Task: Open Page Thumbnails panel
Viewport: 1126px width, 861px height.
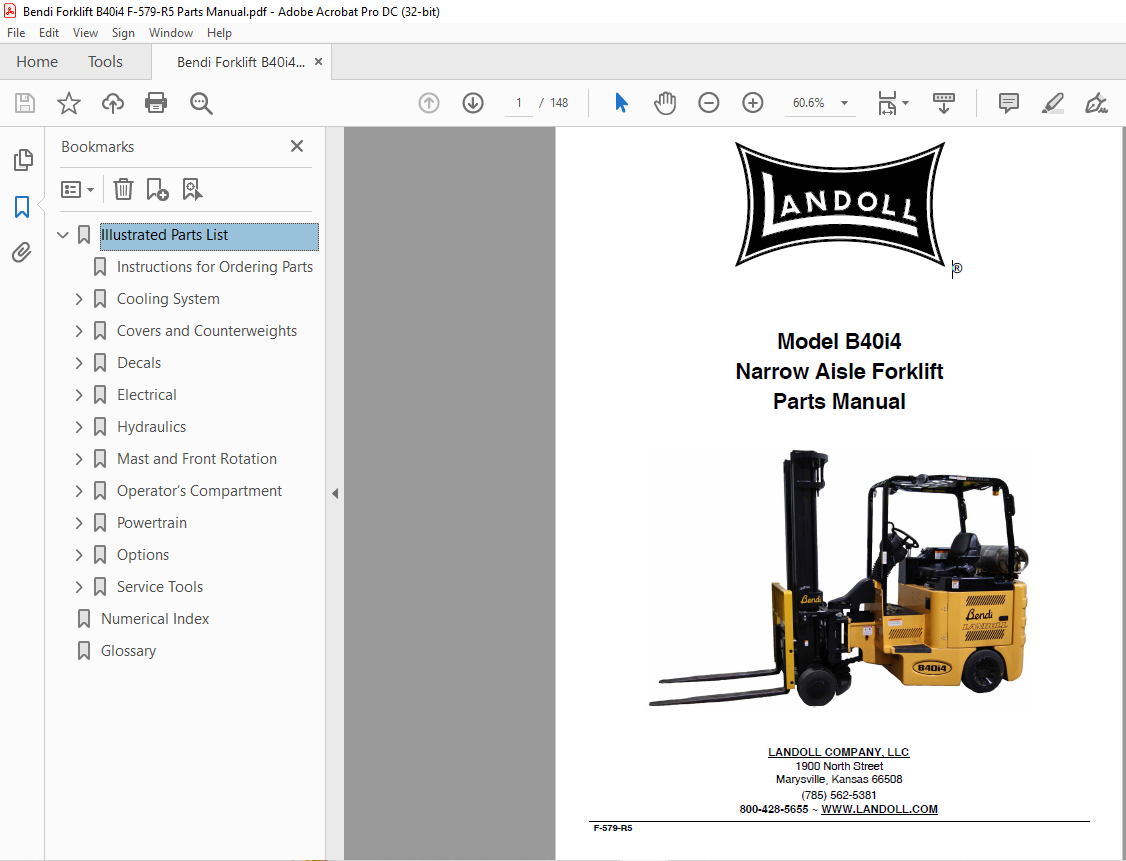Action: pyautogui.click(x=23, y=159)
